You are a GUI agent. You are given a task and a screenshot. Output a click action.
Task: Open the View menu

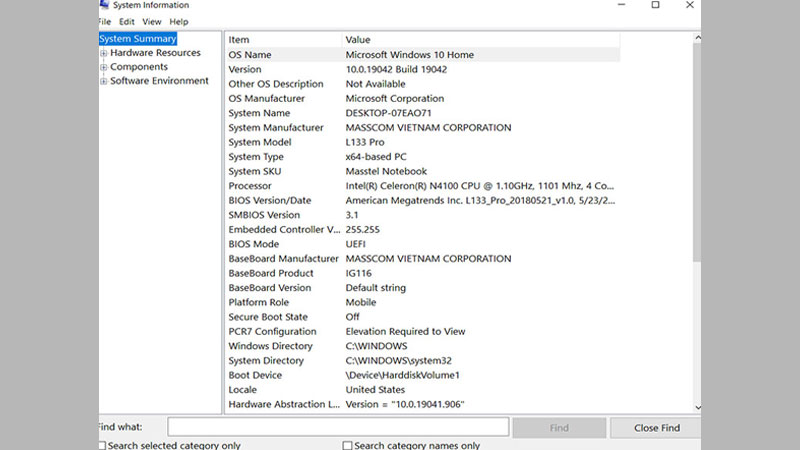pos(152,21)
